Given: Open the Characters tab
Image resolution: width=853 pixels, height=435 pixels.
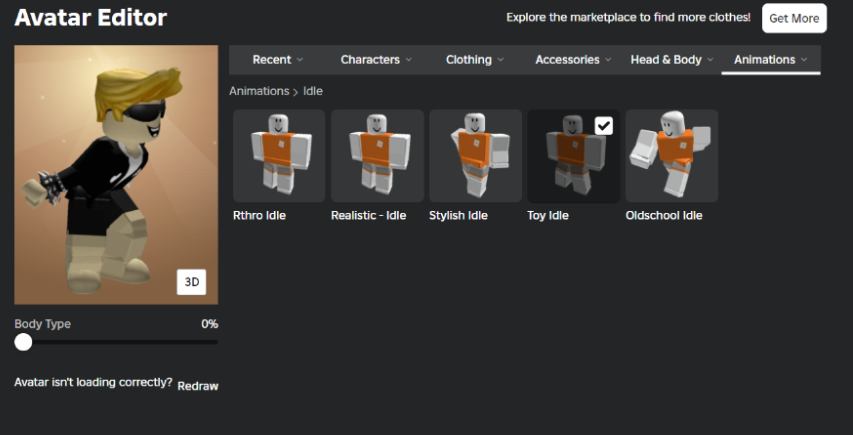Looking at the screenshot, I should click(x=376, y=60).
